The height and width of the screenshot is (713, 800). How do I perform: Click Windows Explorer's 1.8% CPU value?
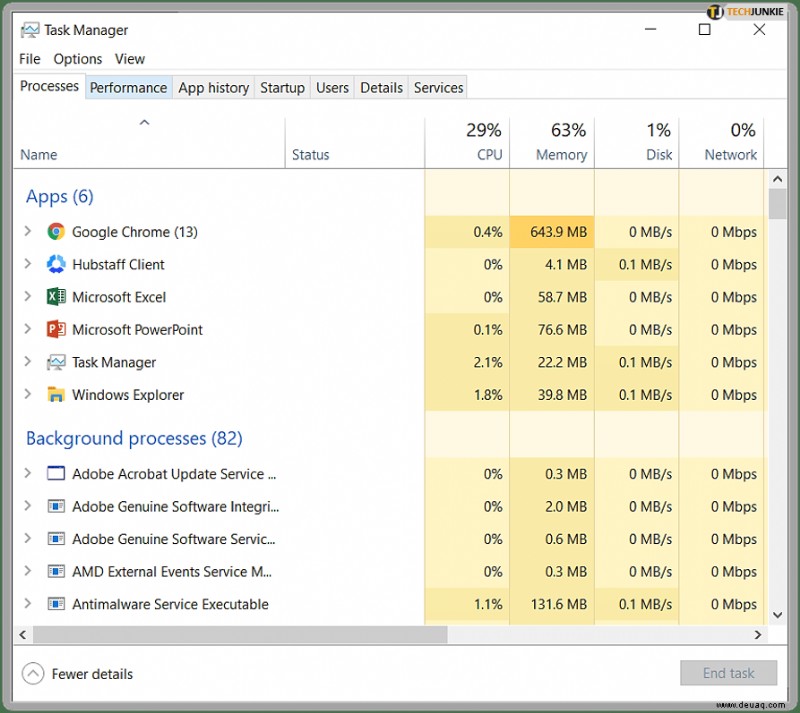click(x=488, y=395)
